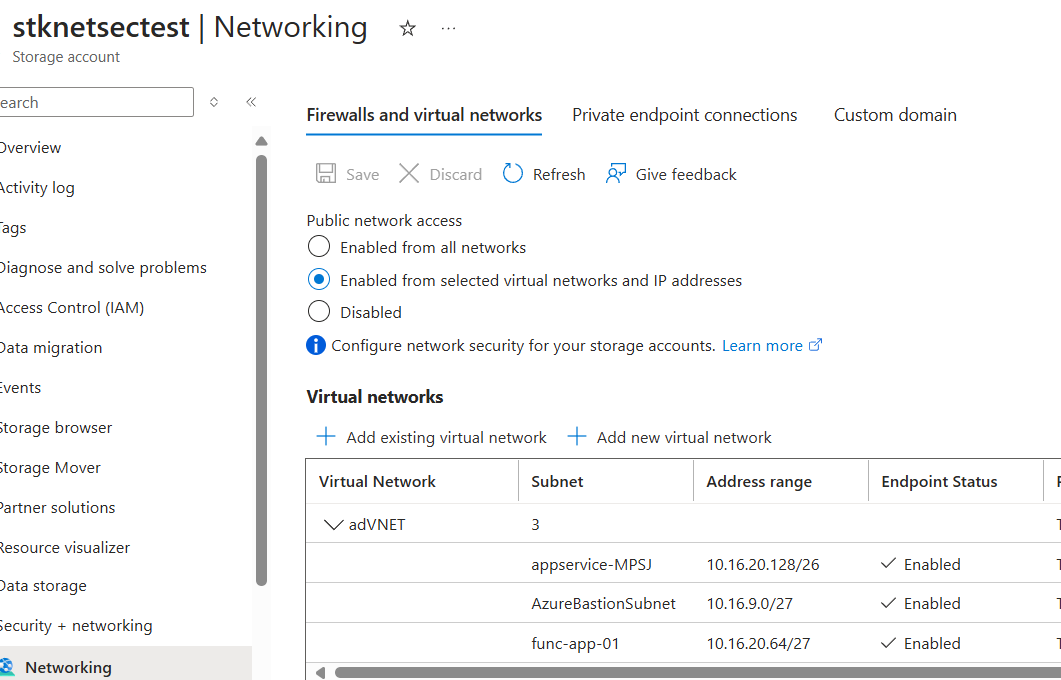Click the sidebar scroll up arrow
Screen dimensions: 1061x680
(262, 141)
